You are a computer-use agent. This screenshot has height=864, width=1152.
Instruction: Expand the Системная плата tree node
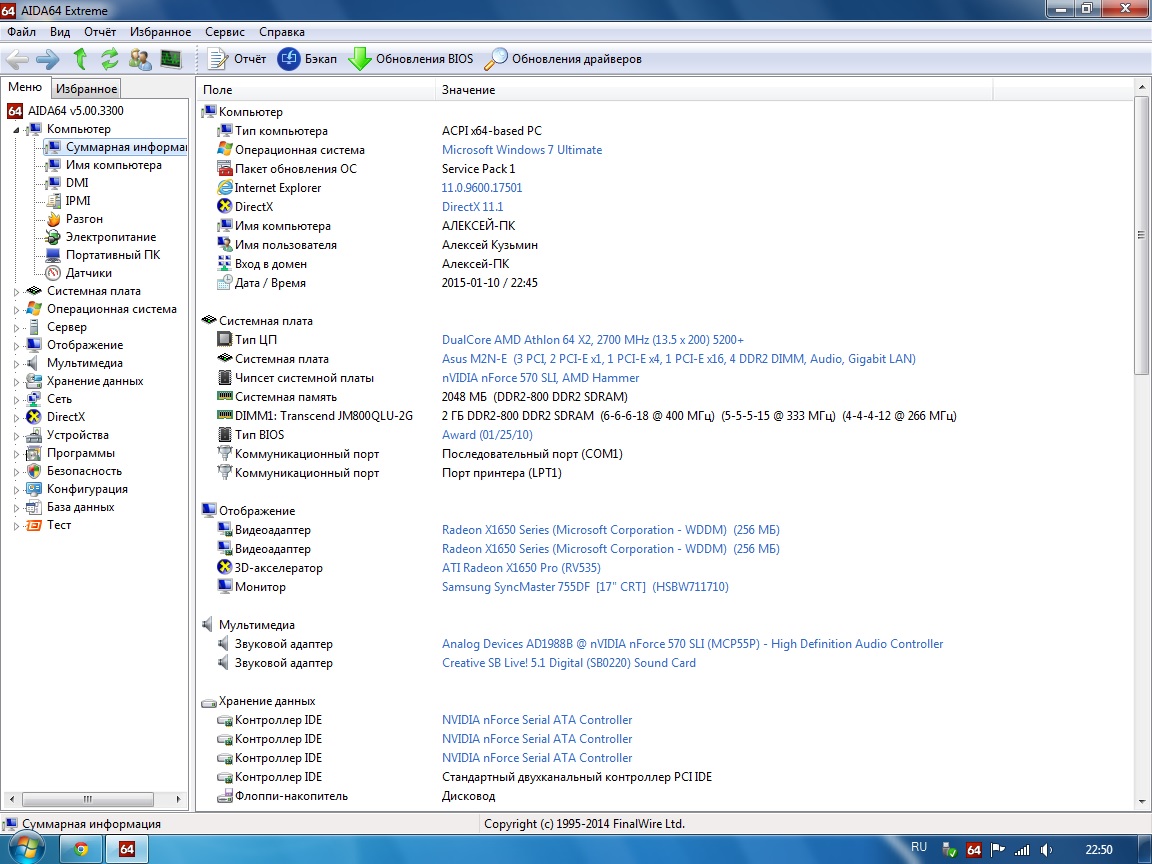tap(16, 292)
